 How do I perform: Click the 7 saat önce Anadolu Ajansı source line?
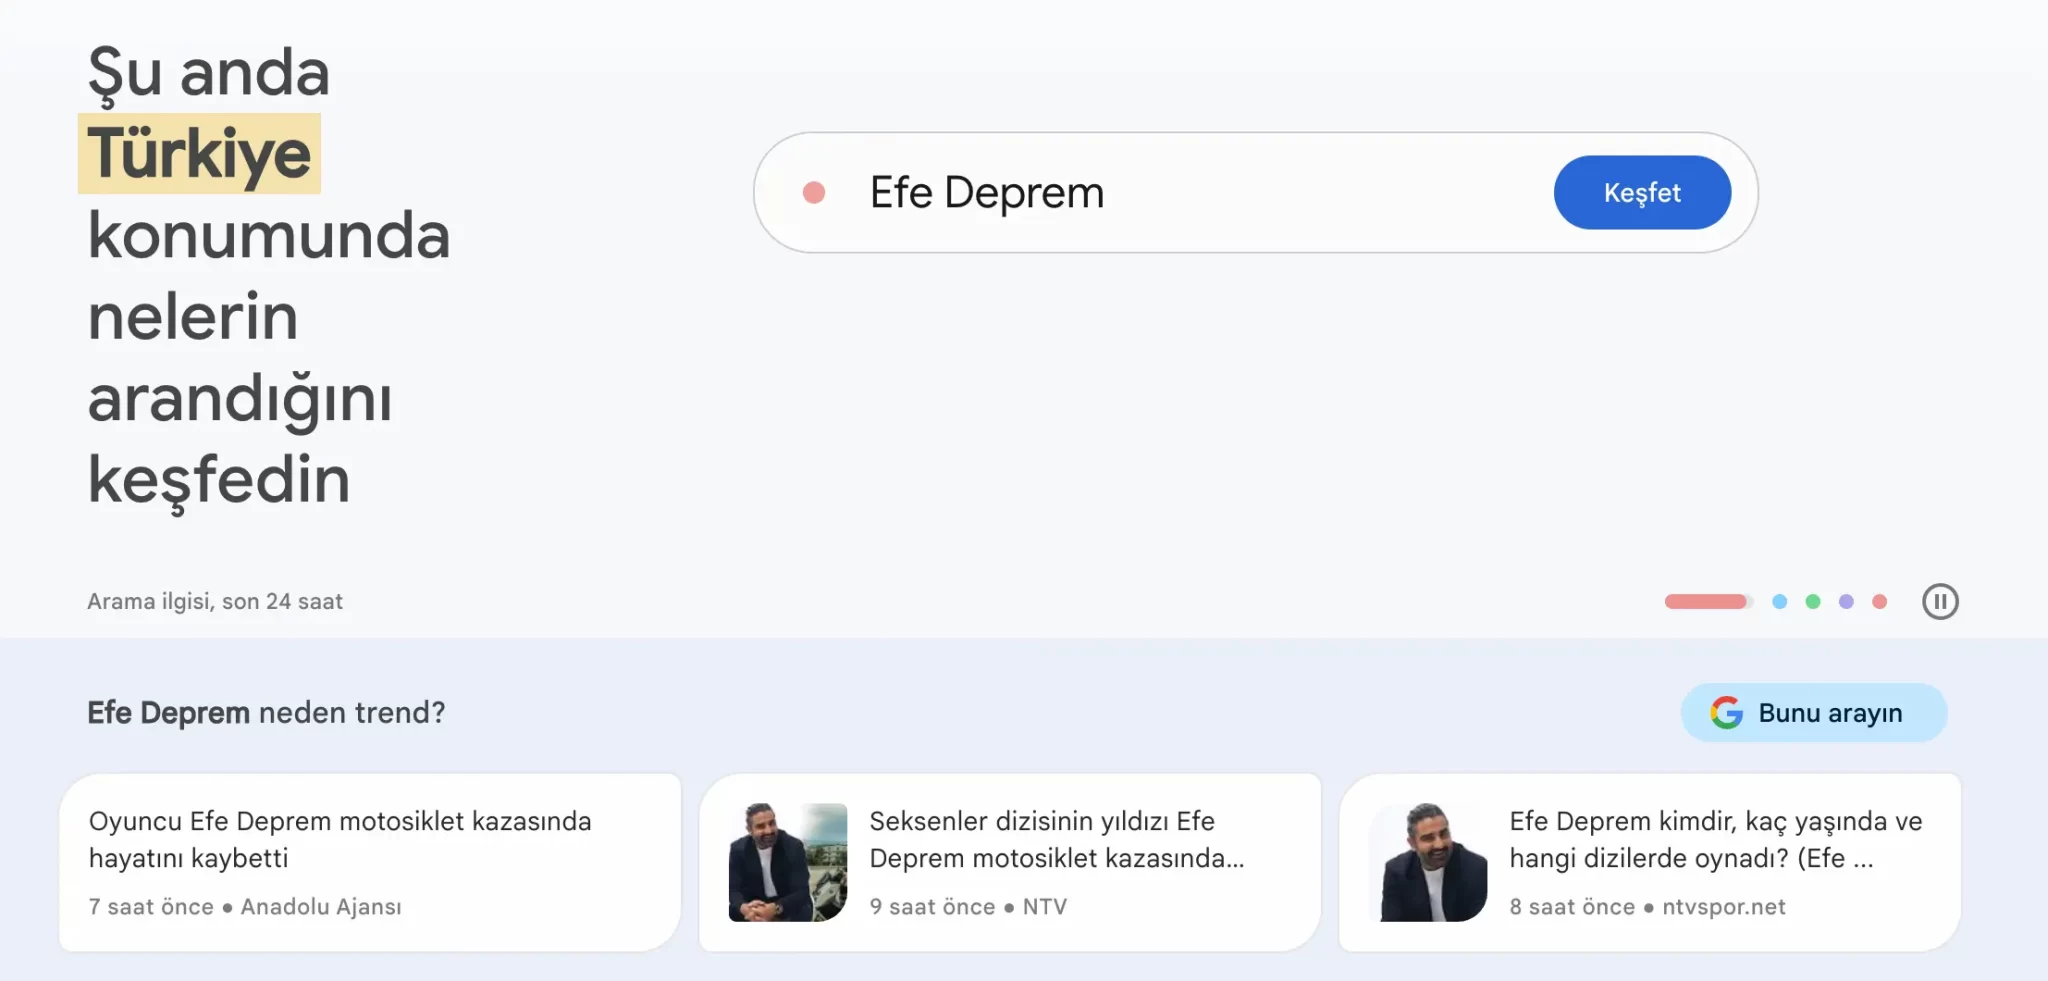(x=245, y=906)
